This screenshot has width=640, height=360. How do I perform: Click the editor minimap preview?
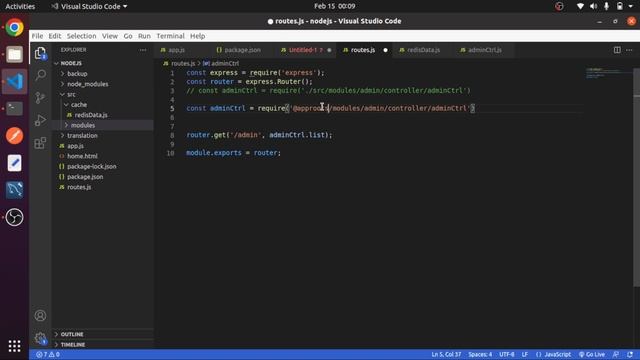coord(608,73)
